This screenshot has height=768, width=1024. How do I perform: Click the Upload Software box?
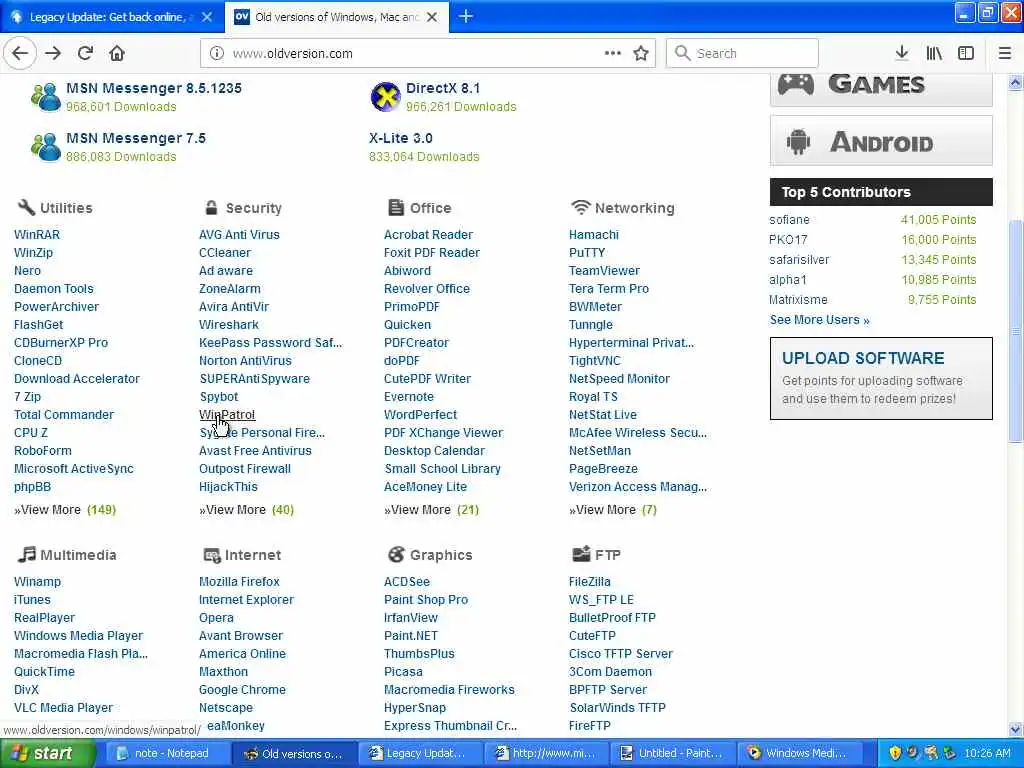click(x=881, y=378)
